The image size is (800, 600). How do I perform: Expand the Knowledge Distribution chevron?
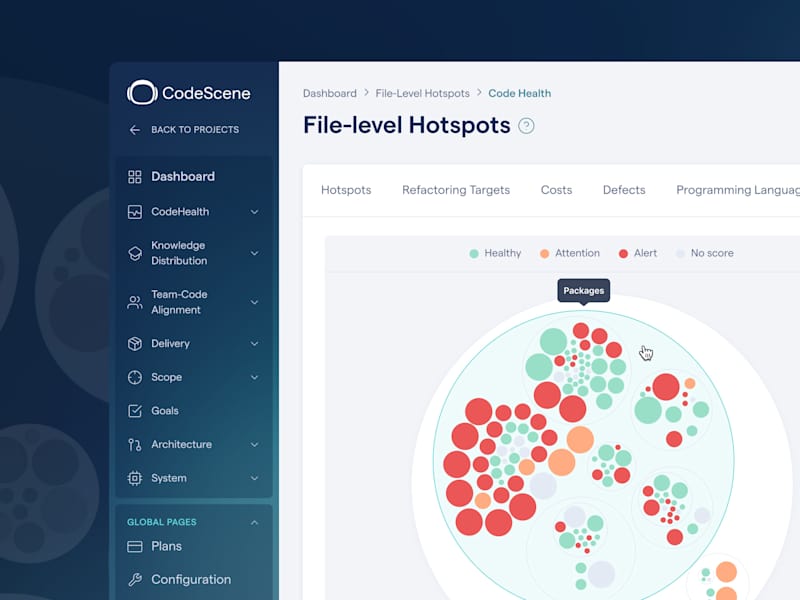(x=254, y=253)
